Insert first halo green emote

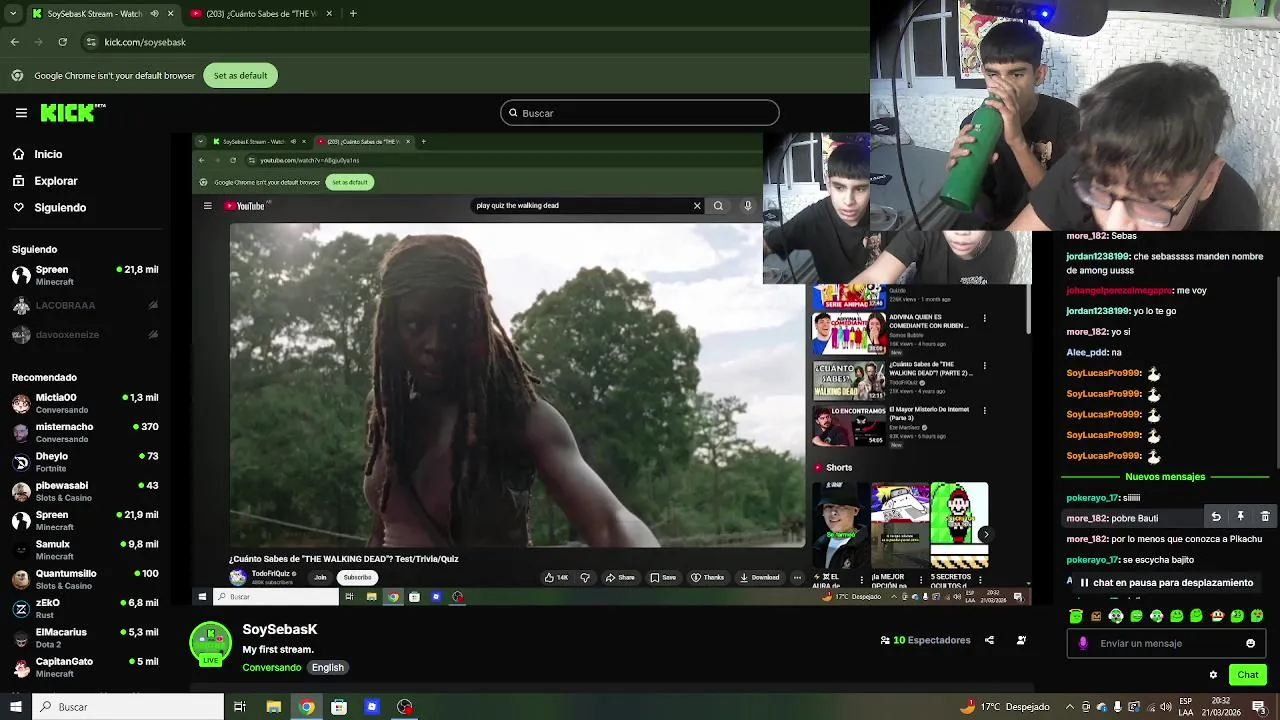[1076, 616]
